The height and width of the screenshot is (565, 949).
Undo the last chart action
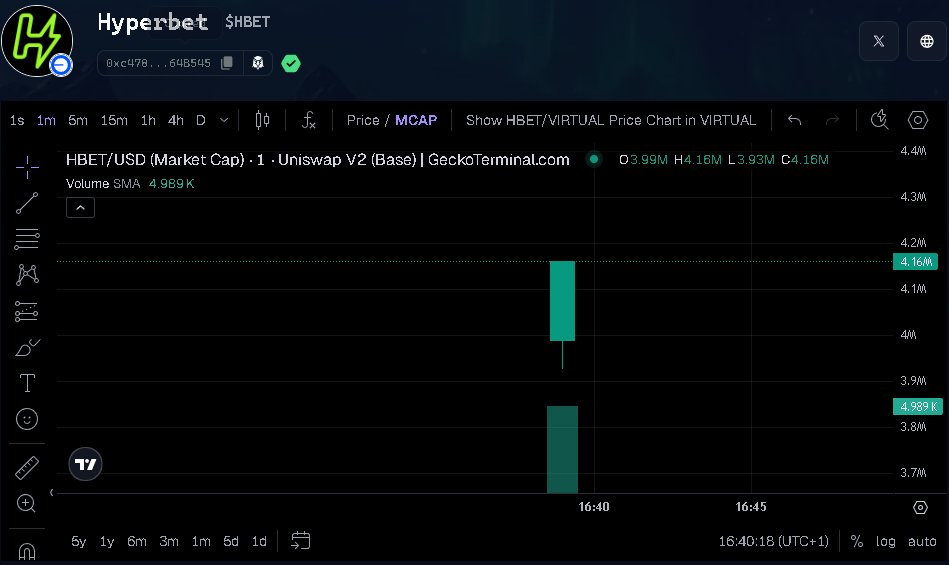(795, 120)
